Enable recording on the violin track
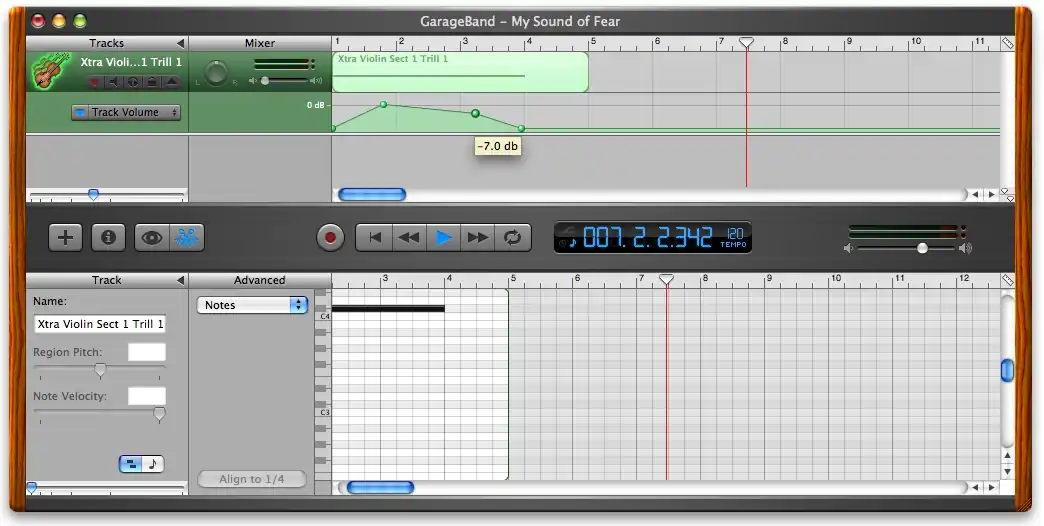This screenshot has height=526, width=1044. click(x=94, y=82)
